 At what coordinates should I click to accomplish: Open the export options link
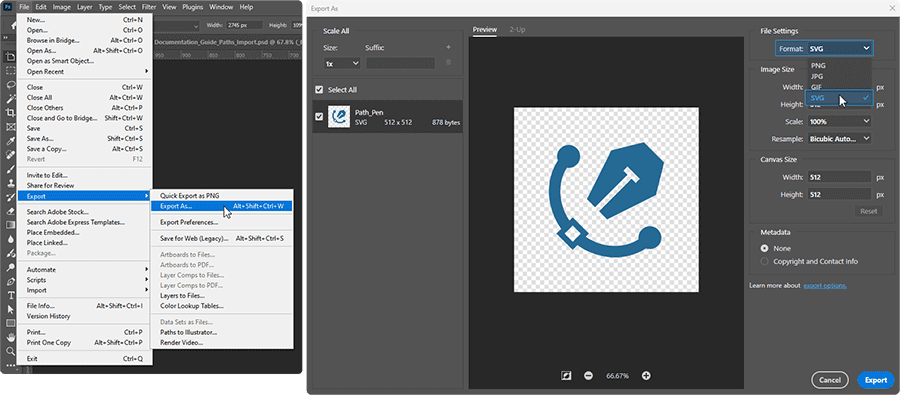[825, 285]
